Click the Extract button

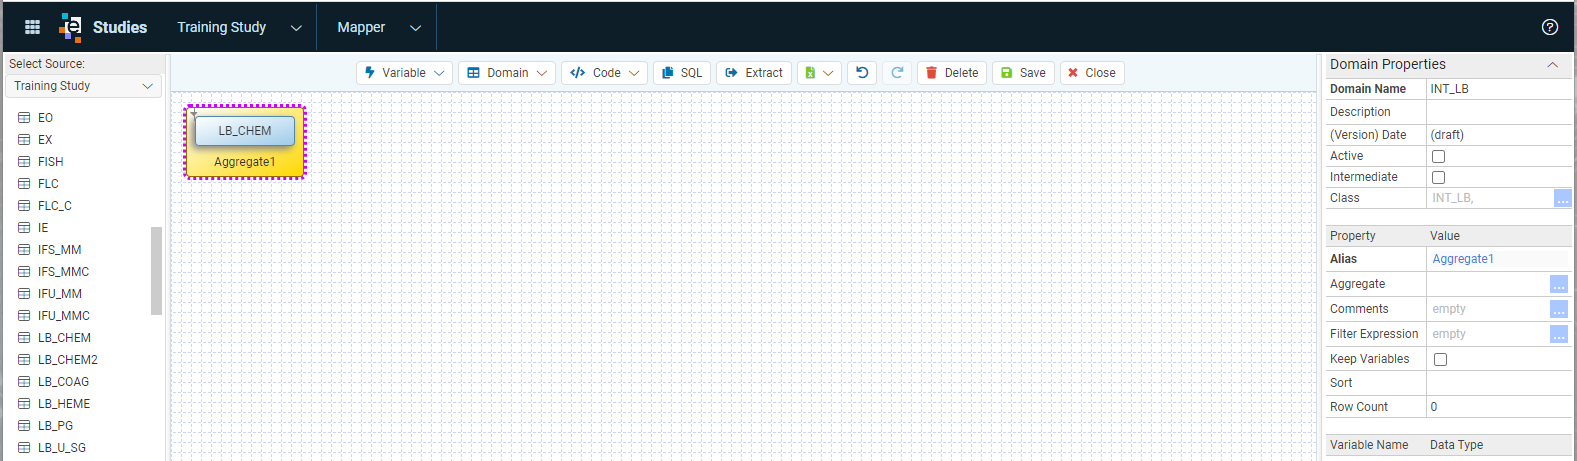pos(754,73)
